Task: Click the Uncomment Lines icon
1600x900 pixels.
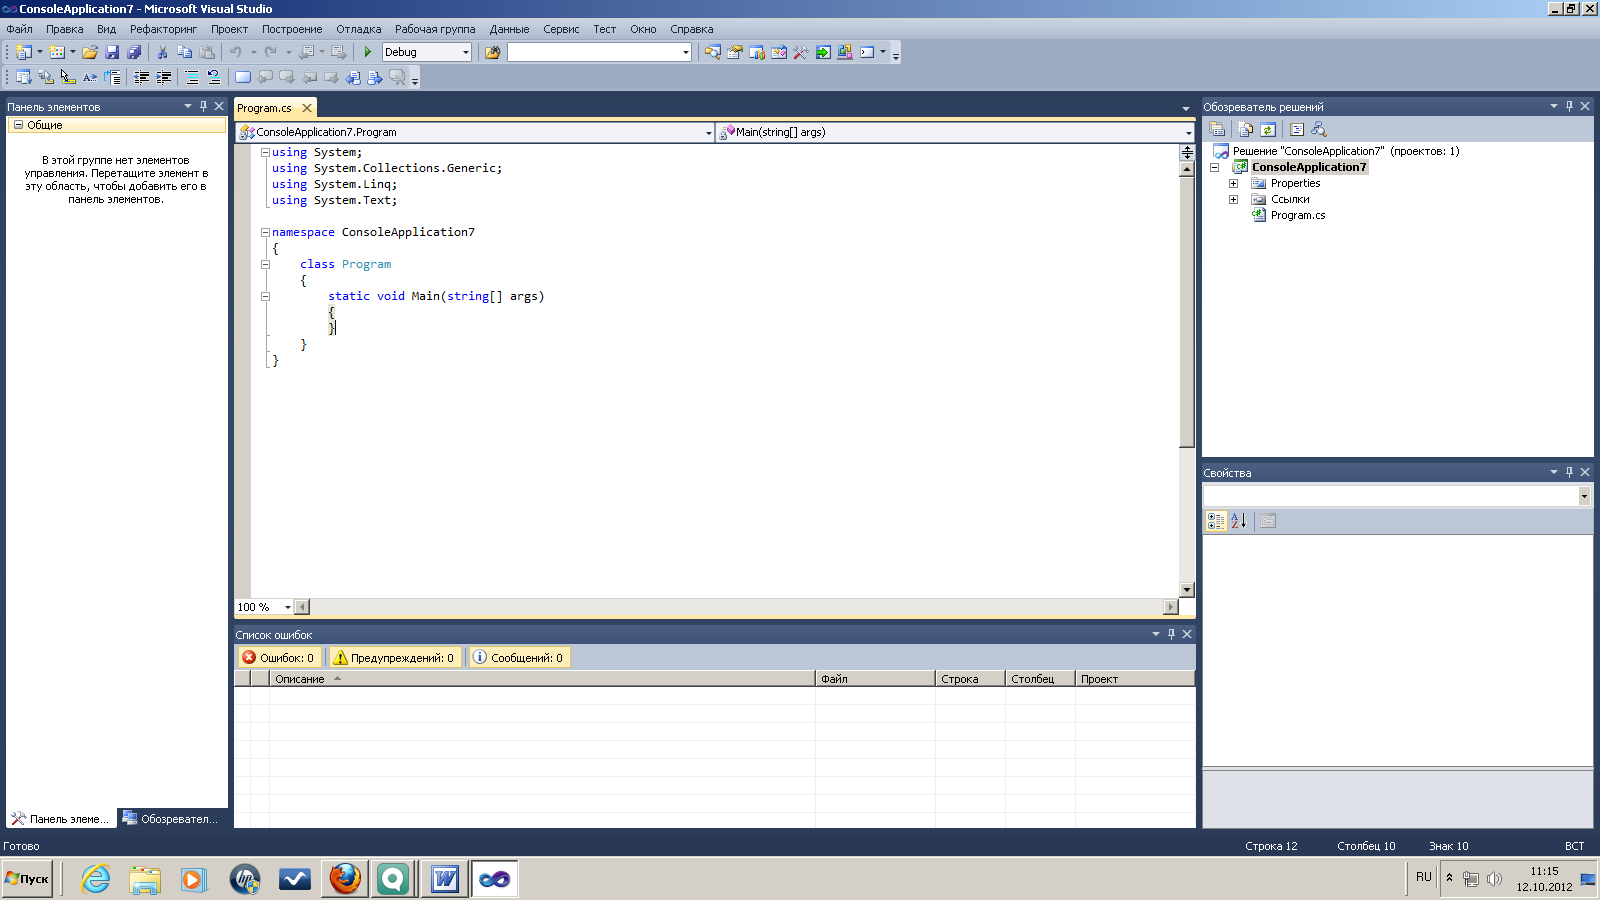Action: click(213, 77)
